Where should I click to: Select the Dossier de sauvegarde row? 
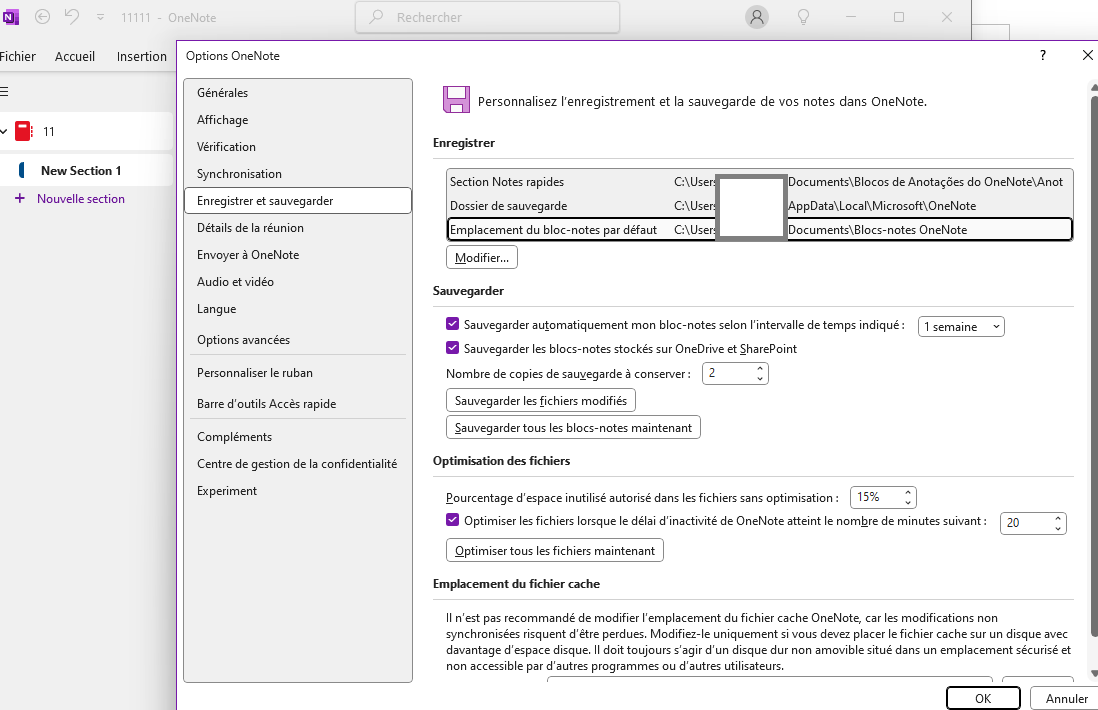pyautogui.click(x=759, y=206)
